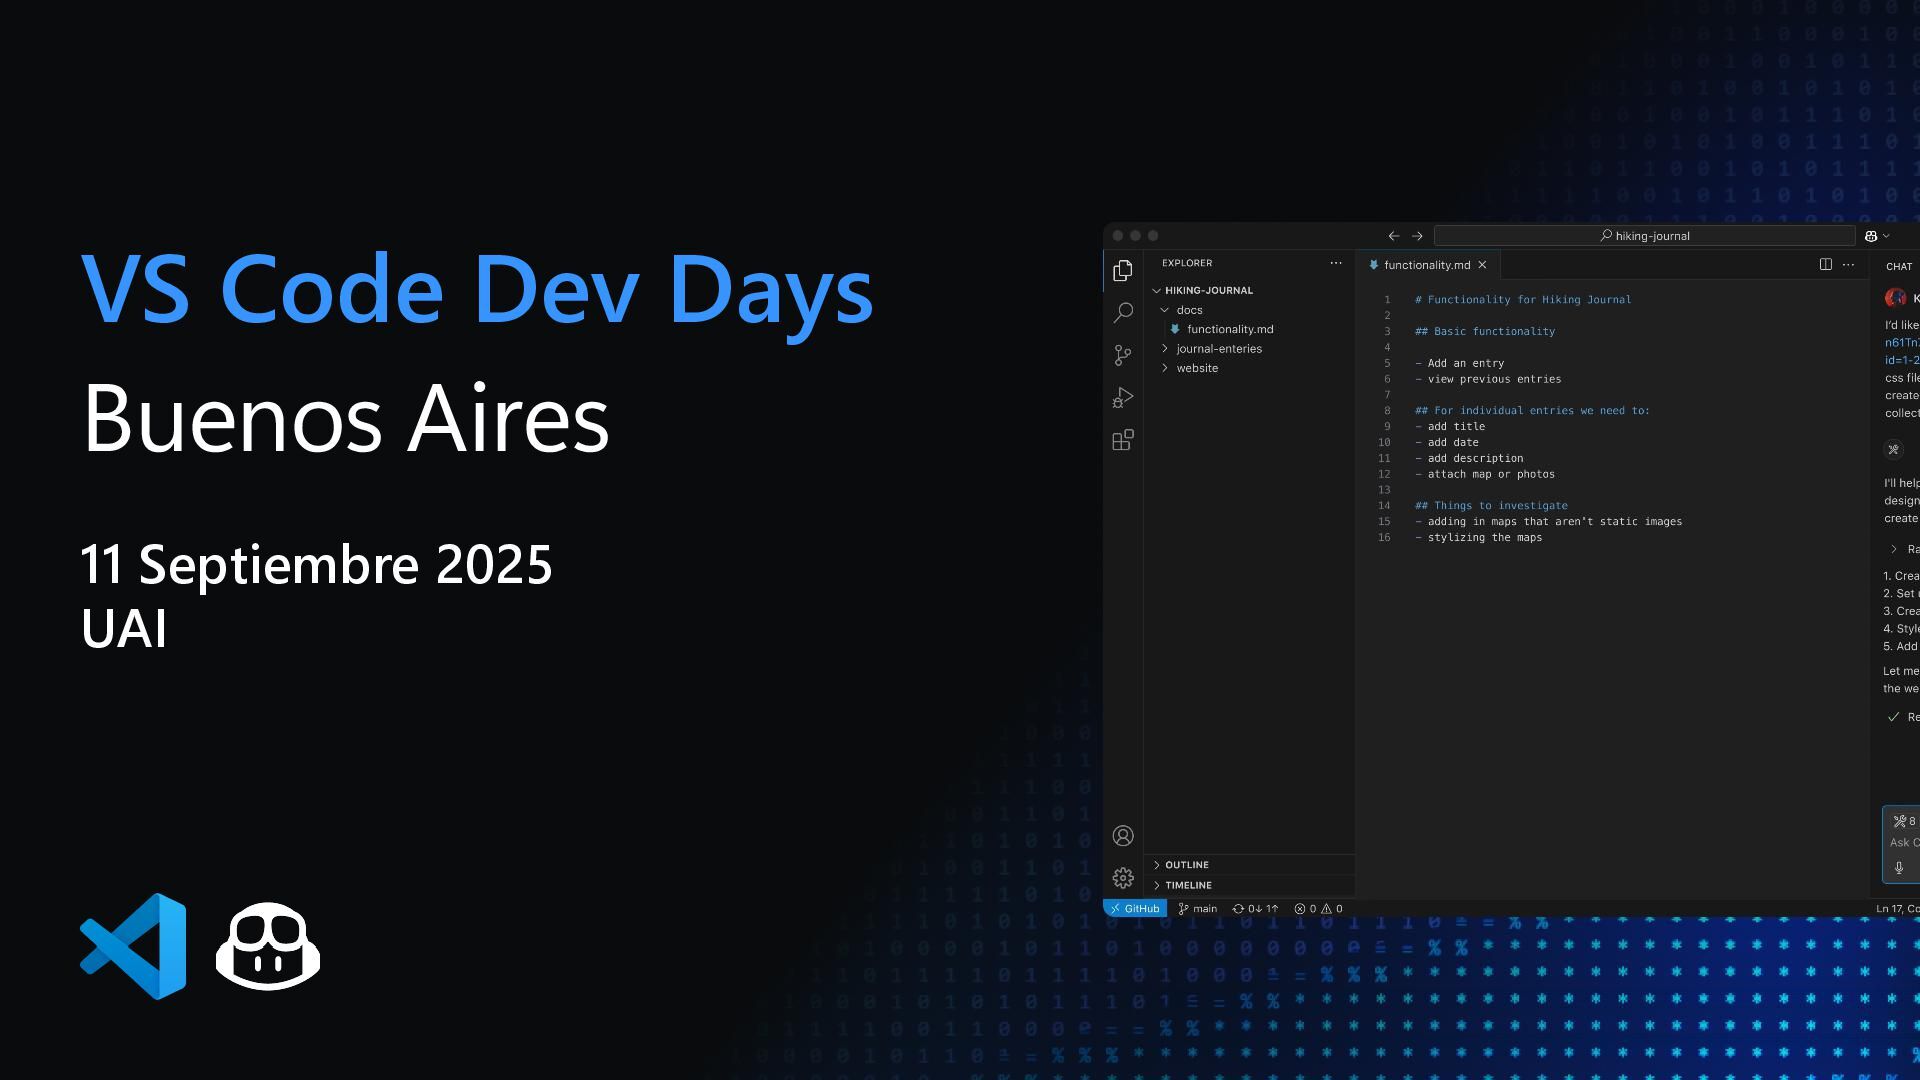Open the Run and Debug view

pyautogui.click(x=1123, y=398)
